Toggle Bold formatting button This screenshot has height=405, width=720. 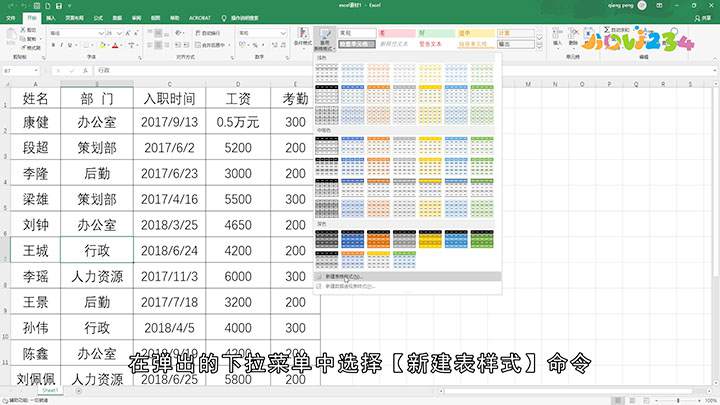[x=53, y=45]
